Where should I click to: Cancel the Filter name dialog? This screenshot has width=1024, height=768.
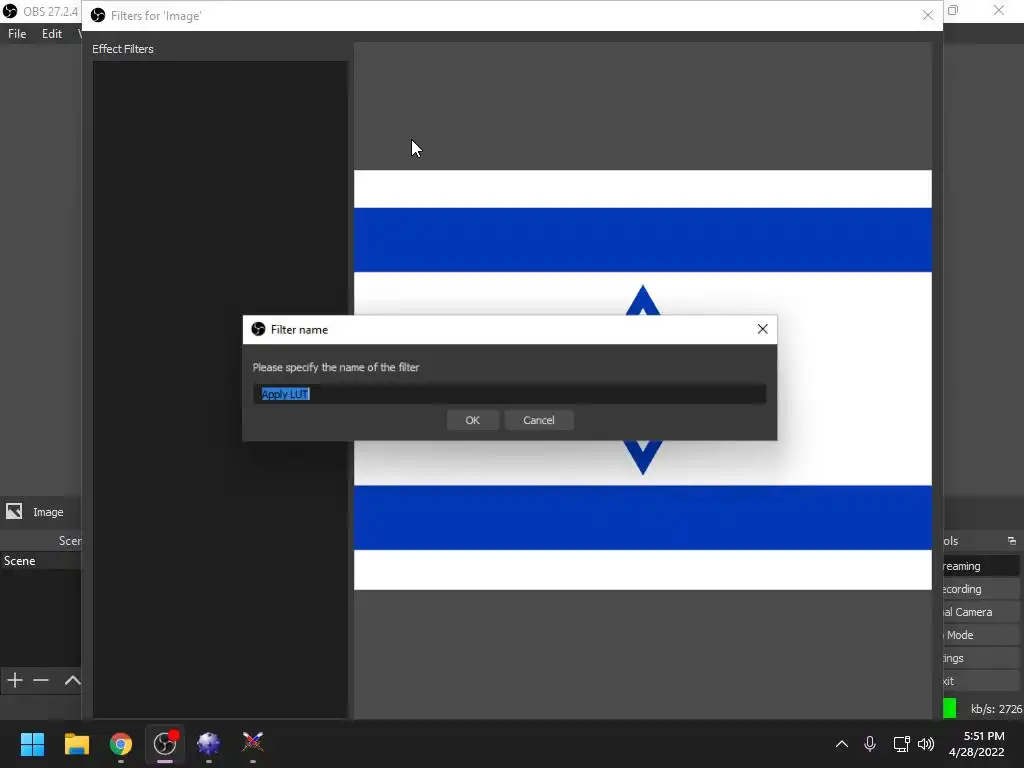(x=539, y=420)
